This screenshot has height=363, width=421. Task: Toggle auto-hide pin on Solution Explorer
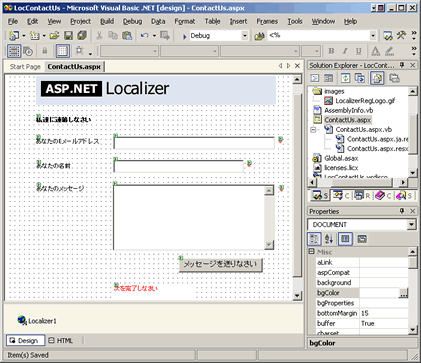click(x=402, y=65)
